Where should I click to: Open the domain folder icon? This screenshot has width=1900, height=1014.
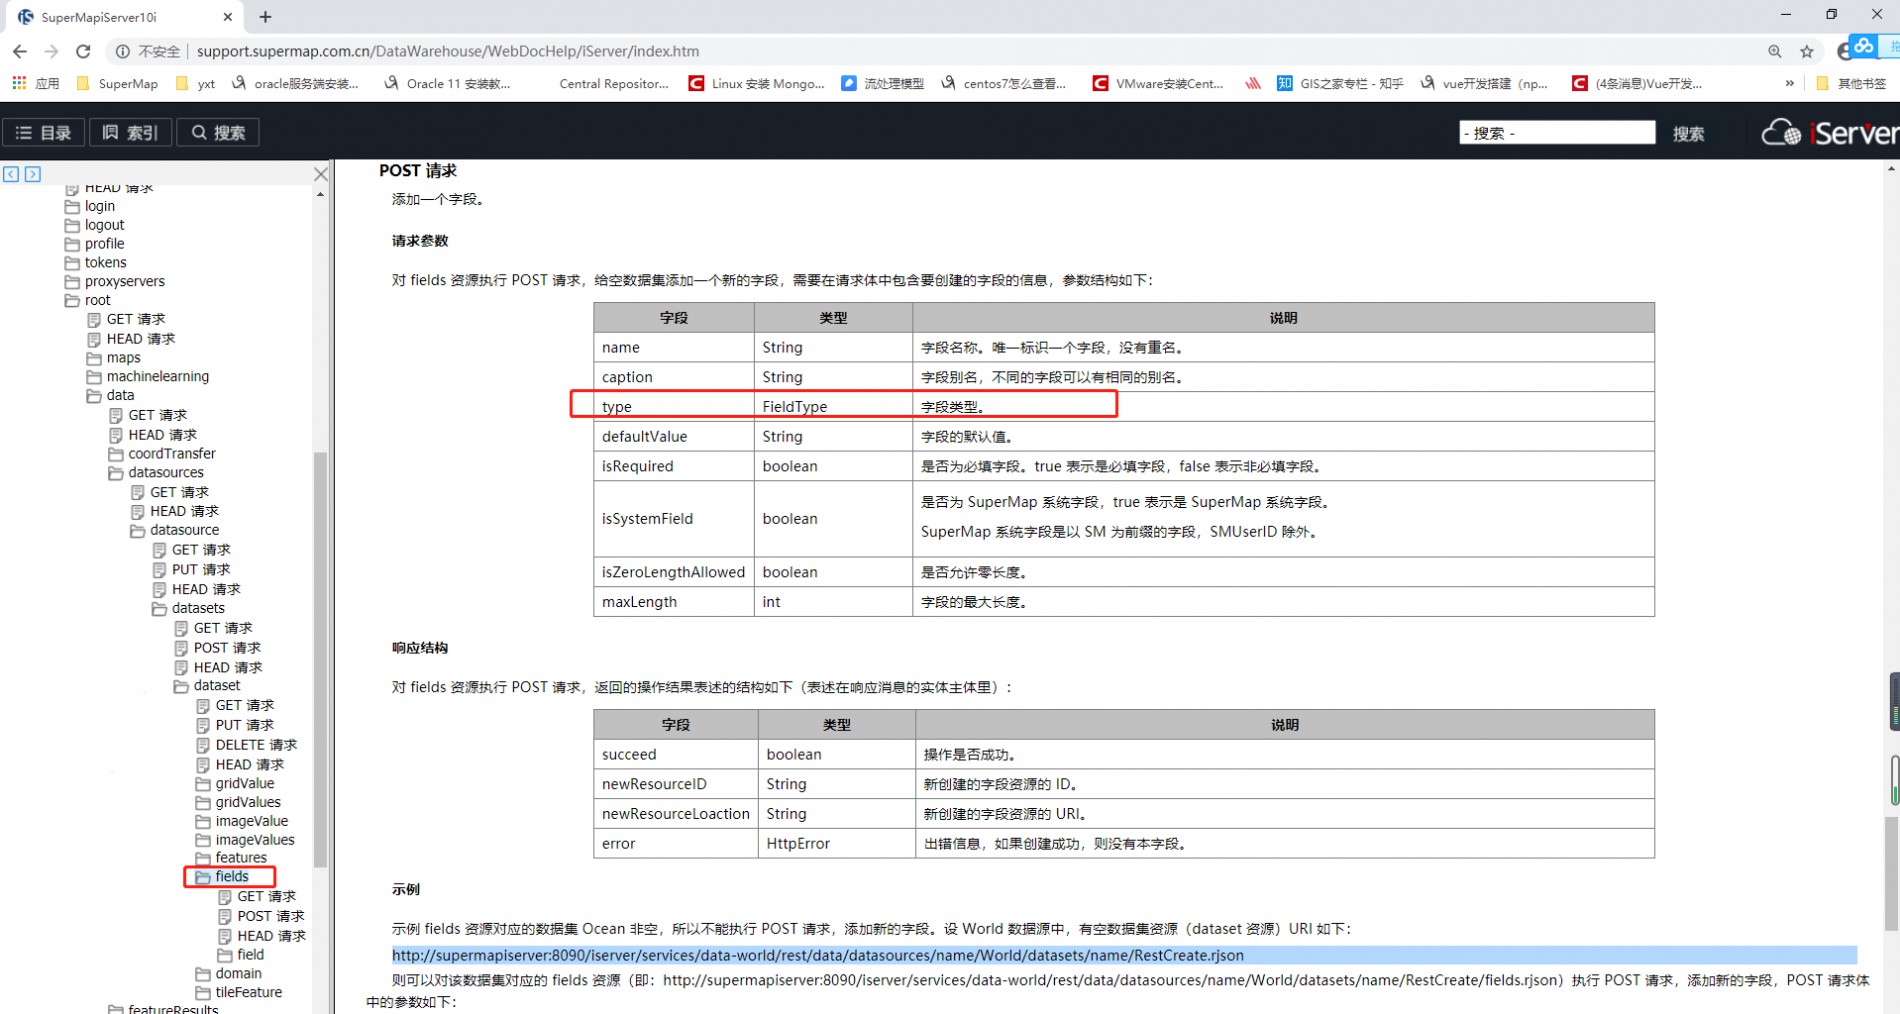tap(203, 974)
